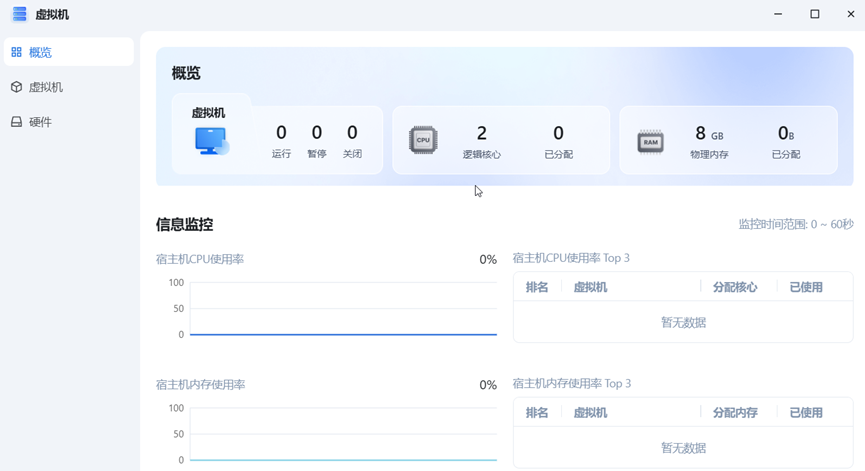Open the 虚拟机 sidebar menu item
Viewport: 865px width, 471px height.
tap(68, 87)
